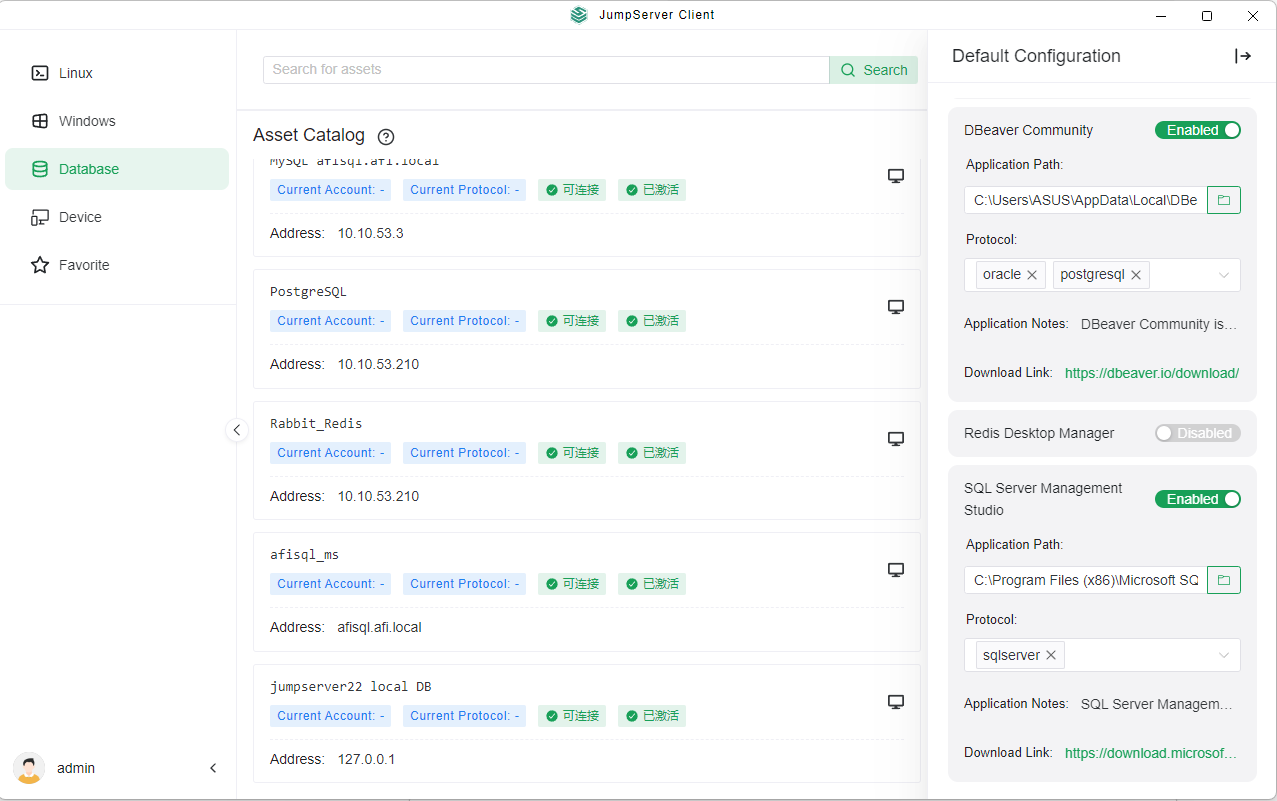
Task: Remove the sqlserver protocol tag
Action: [x=1051, y=656]
